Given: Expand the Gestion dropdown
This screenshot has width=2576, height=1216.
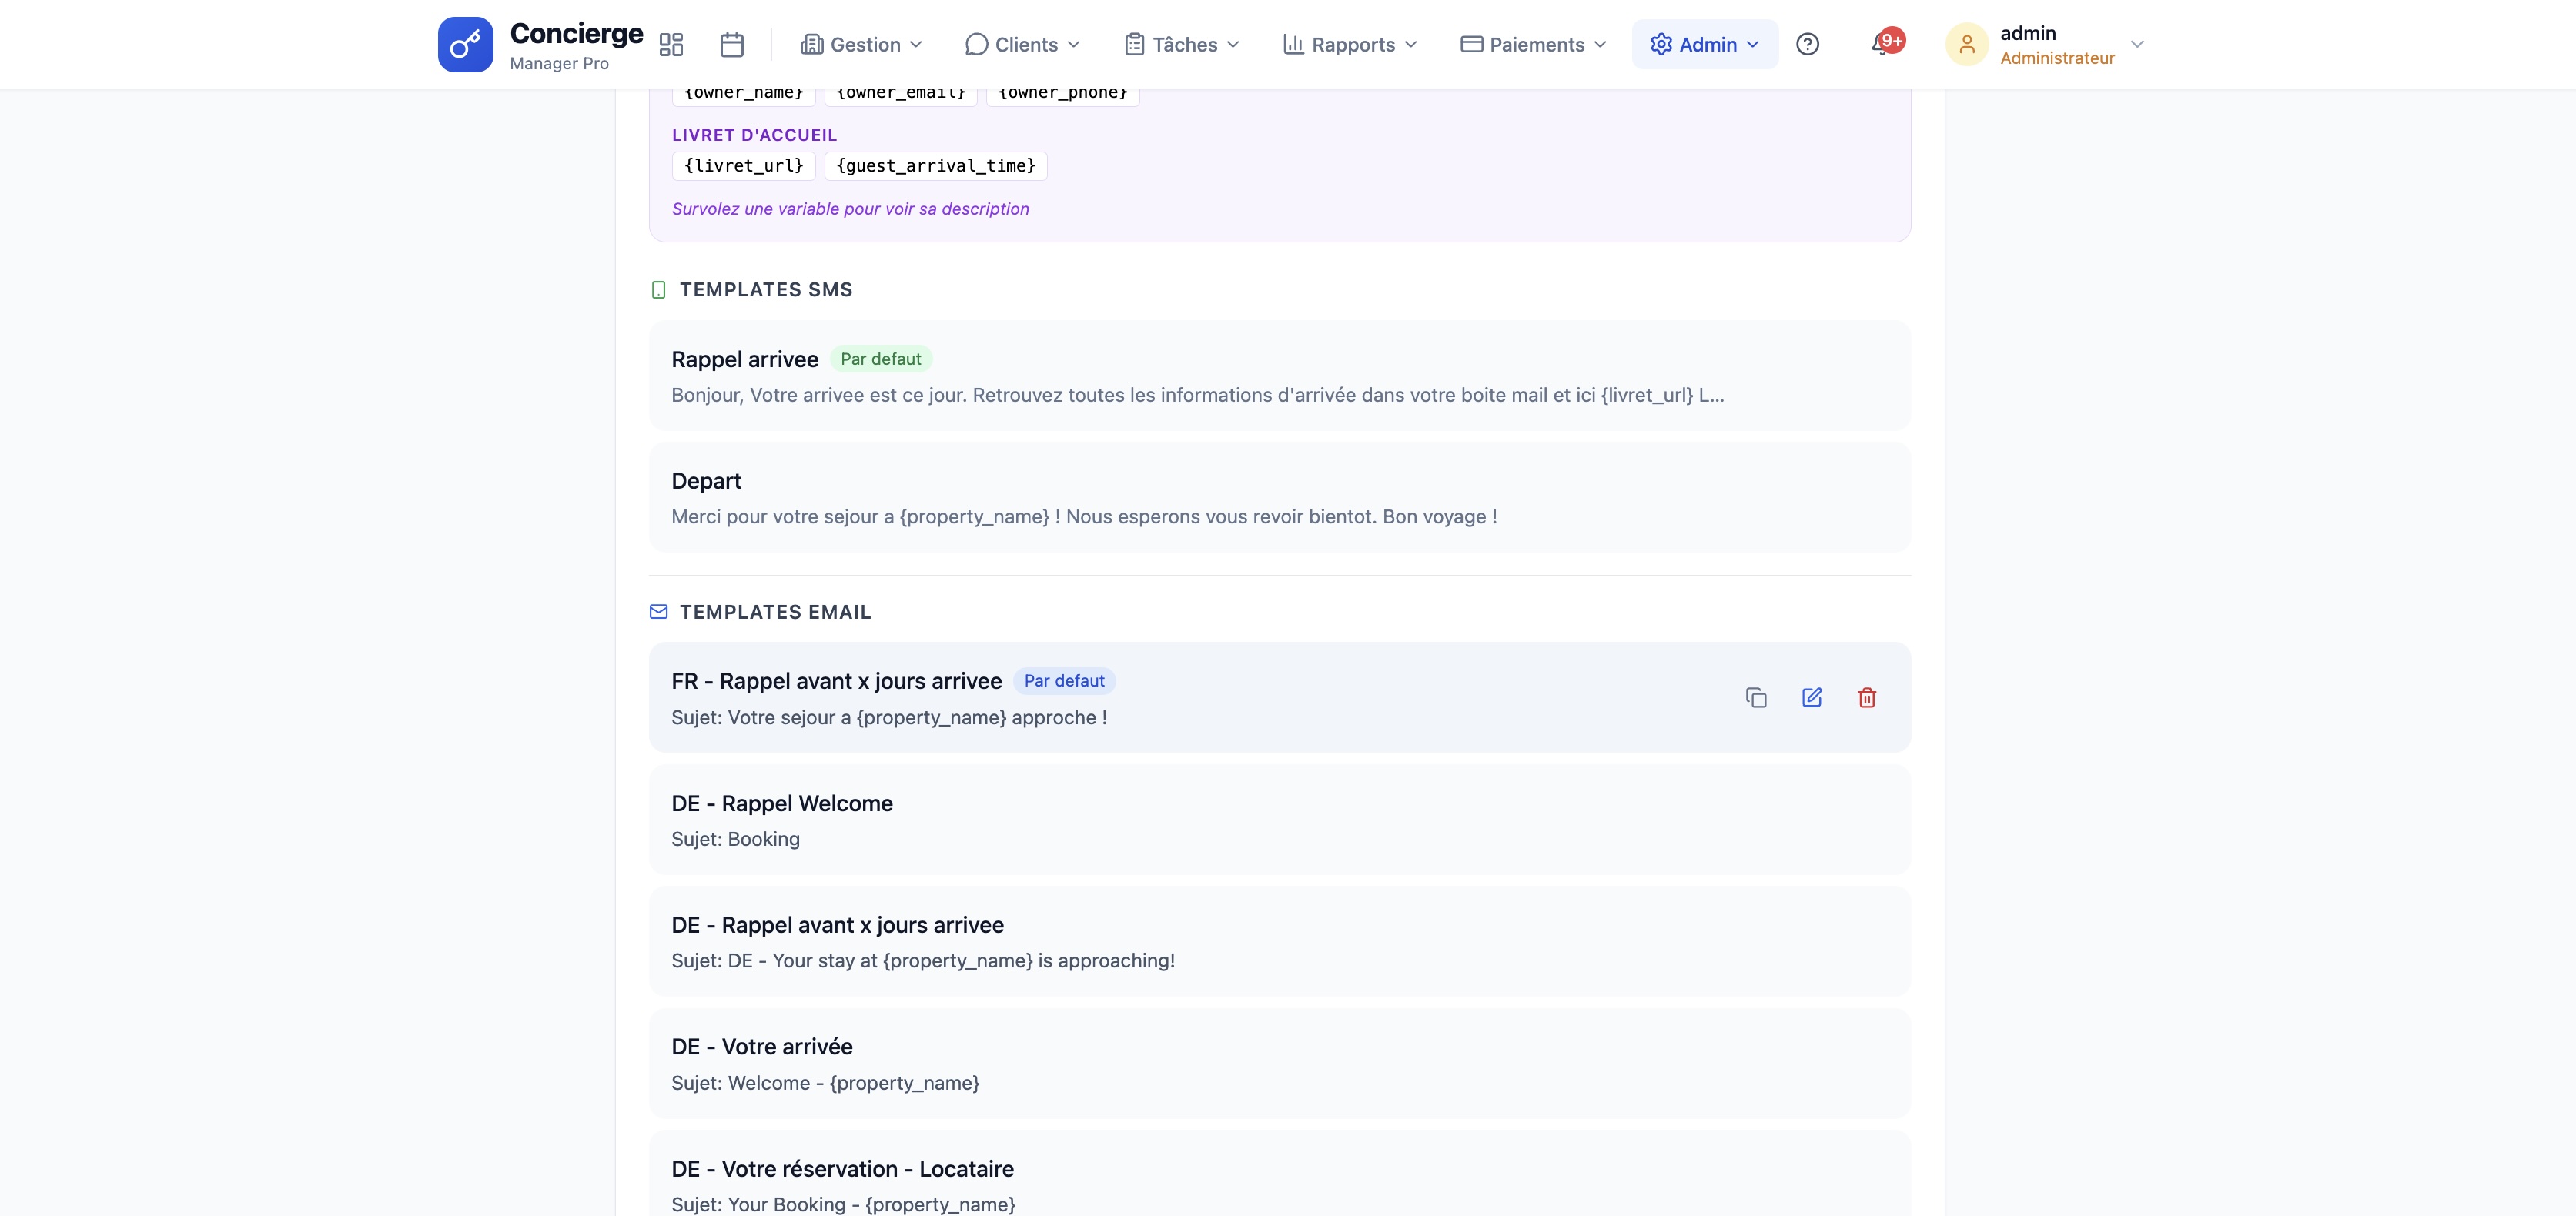Looking at the screenshot, I should pos(861,44).
